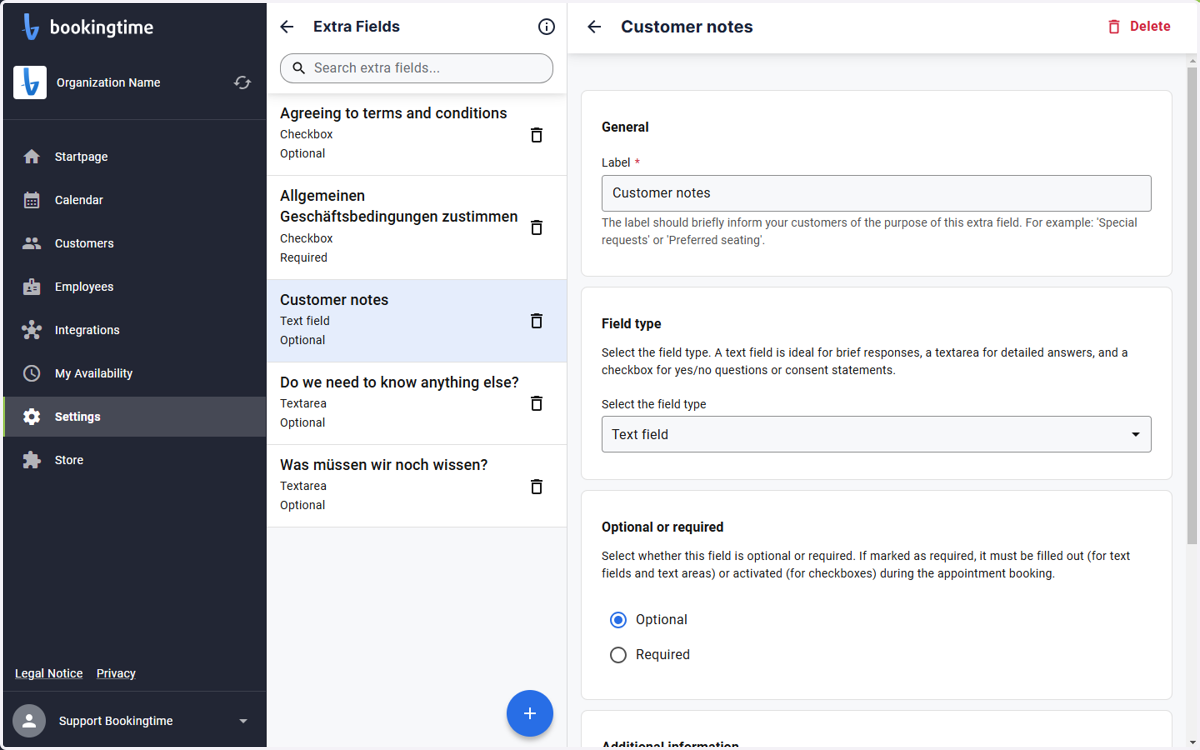This screenshot has width=1200, height=750.
Task: Go back from the Extra Fields list
Action: tap(288, 27)
